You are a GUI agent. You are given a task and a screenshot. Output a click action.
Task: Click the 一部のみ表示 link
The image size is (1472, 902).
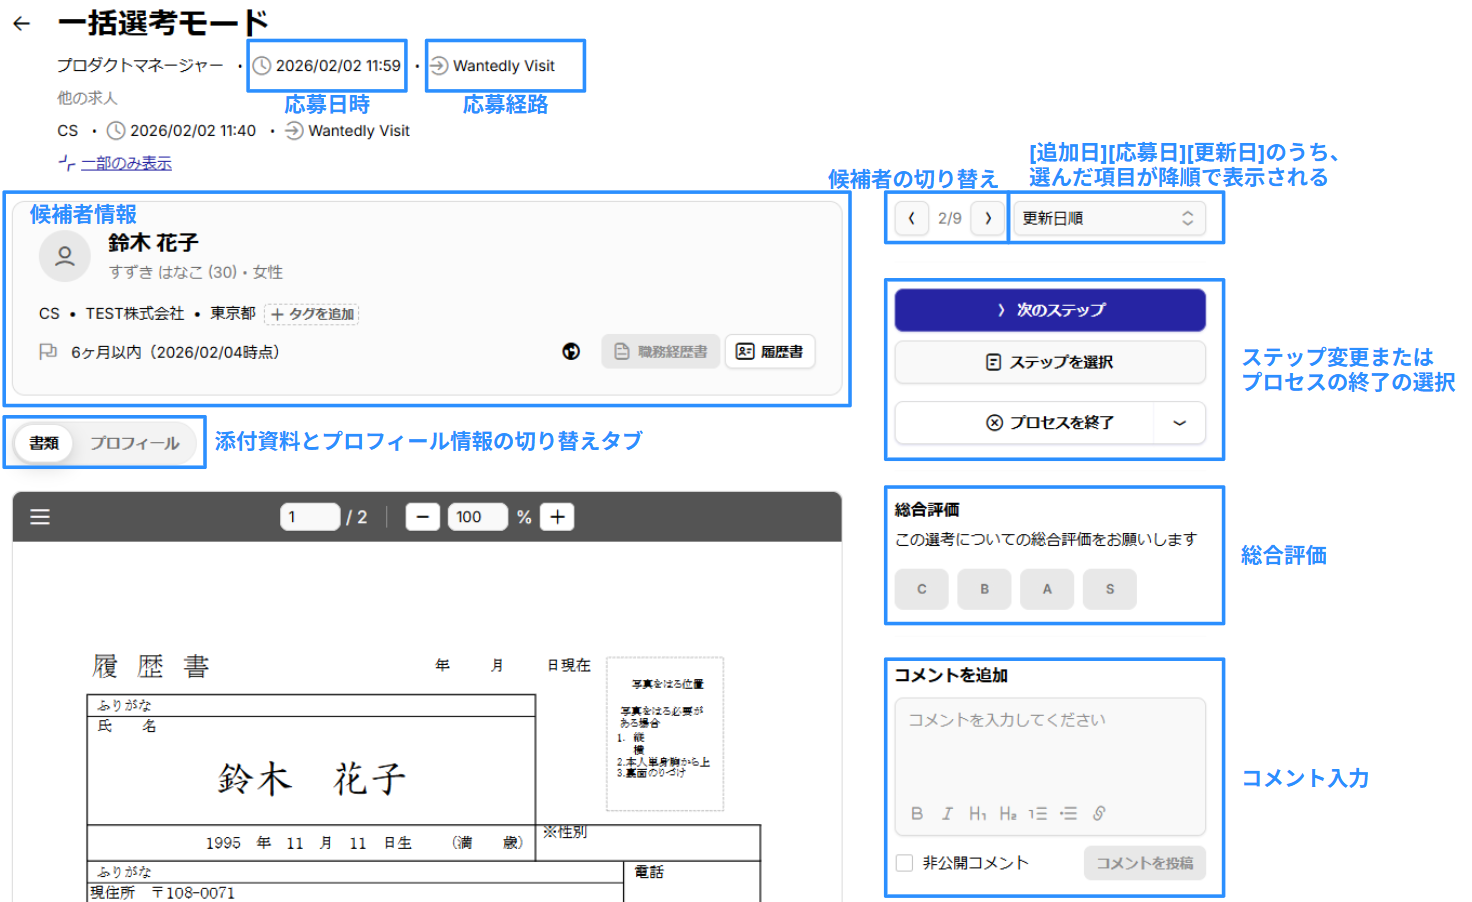pyautogui.click(x=126, y=163)
